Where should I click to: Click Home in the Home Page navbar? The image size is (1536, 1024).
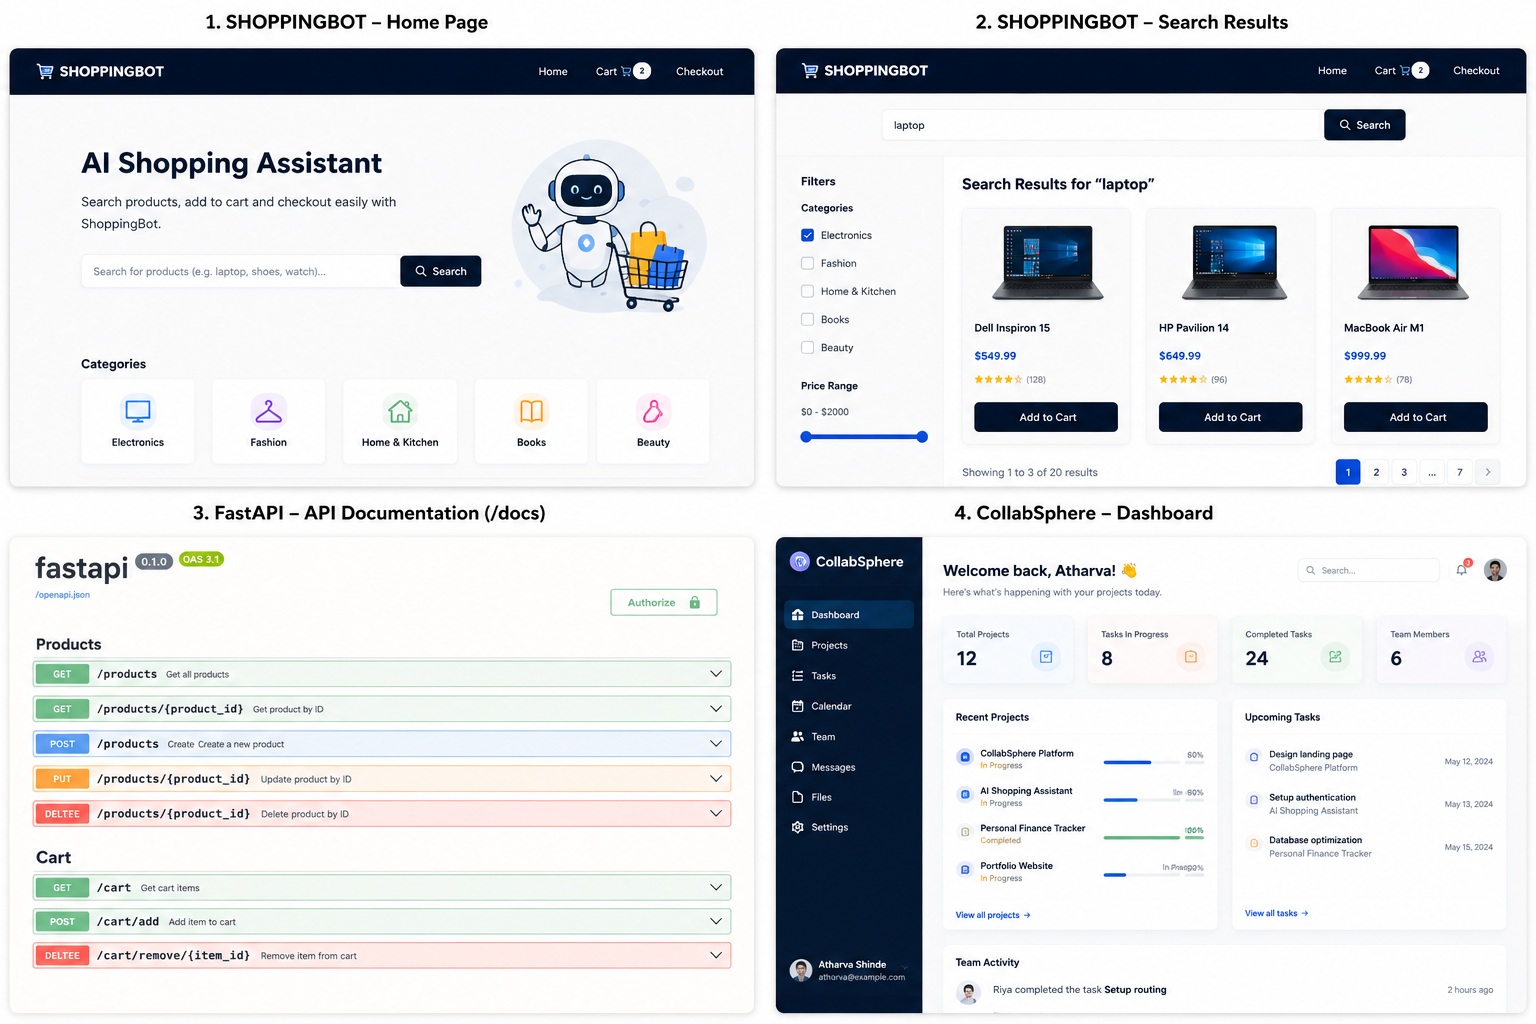553,71
